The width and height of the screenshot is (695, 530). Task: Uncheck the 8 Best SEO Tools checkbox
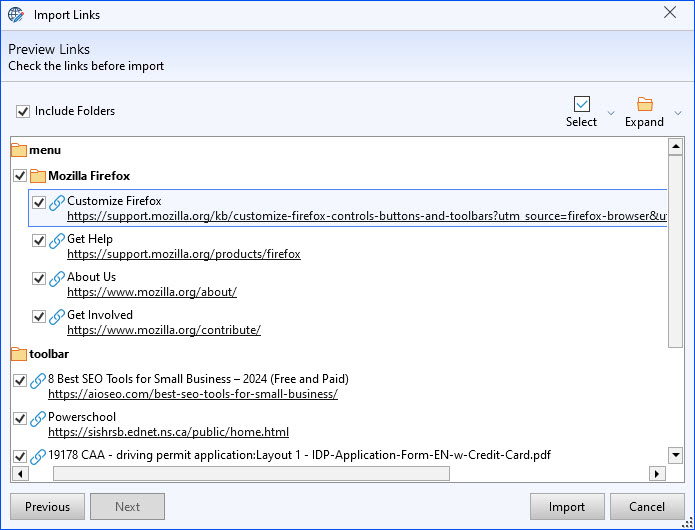[x=20, y=381]
